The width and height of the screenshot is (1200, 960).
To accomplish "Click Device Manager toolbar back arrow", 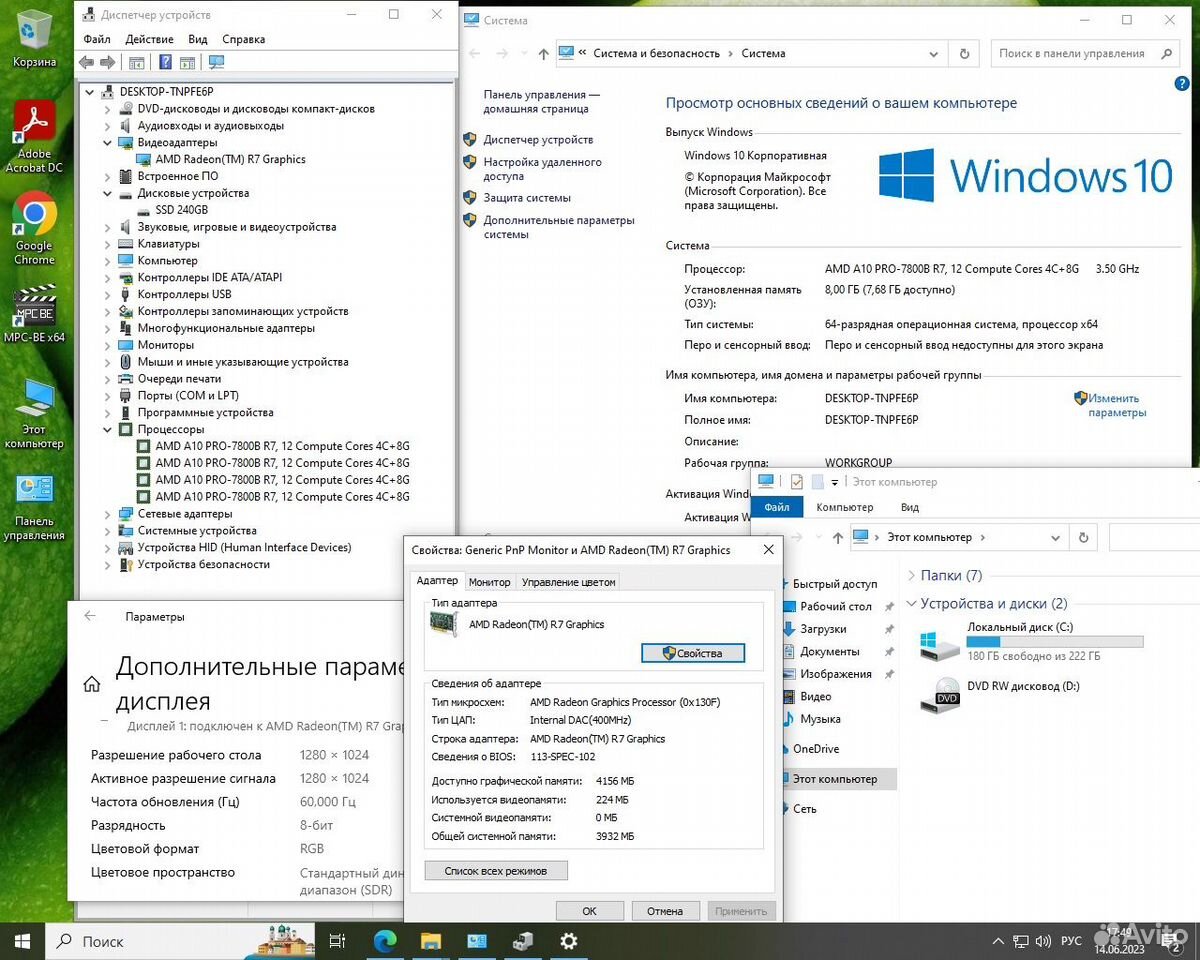I will point(86,62).
